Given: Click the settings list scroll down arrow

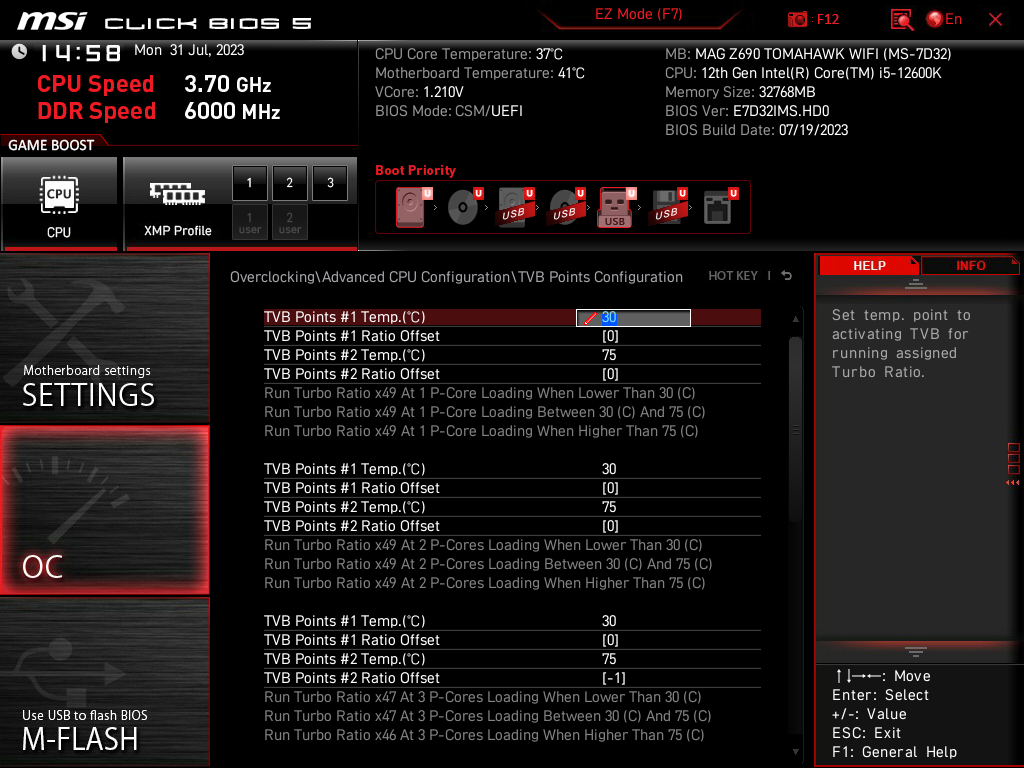Looking at the screenshot, I should (x=795, y=752).
